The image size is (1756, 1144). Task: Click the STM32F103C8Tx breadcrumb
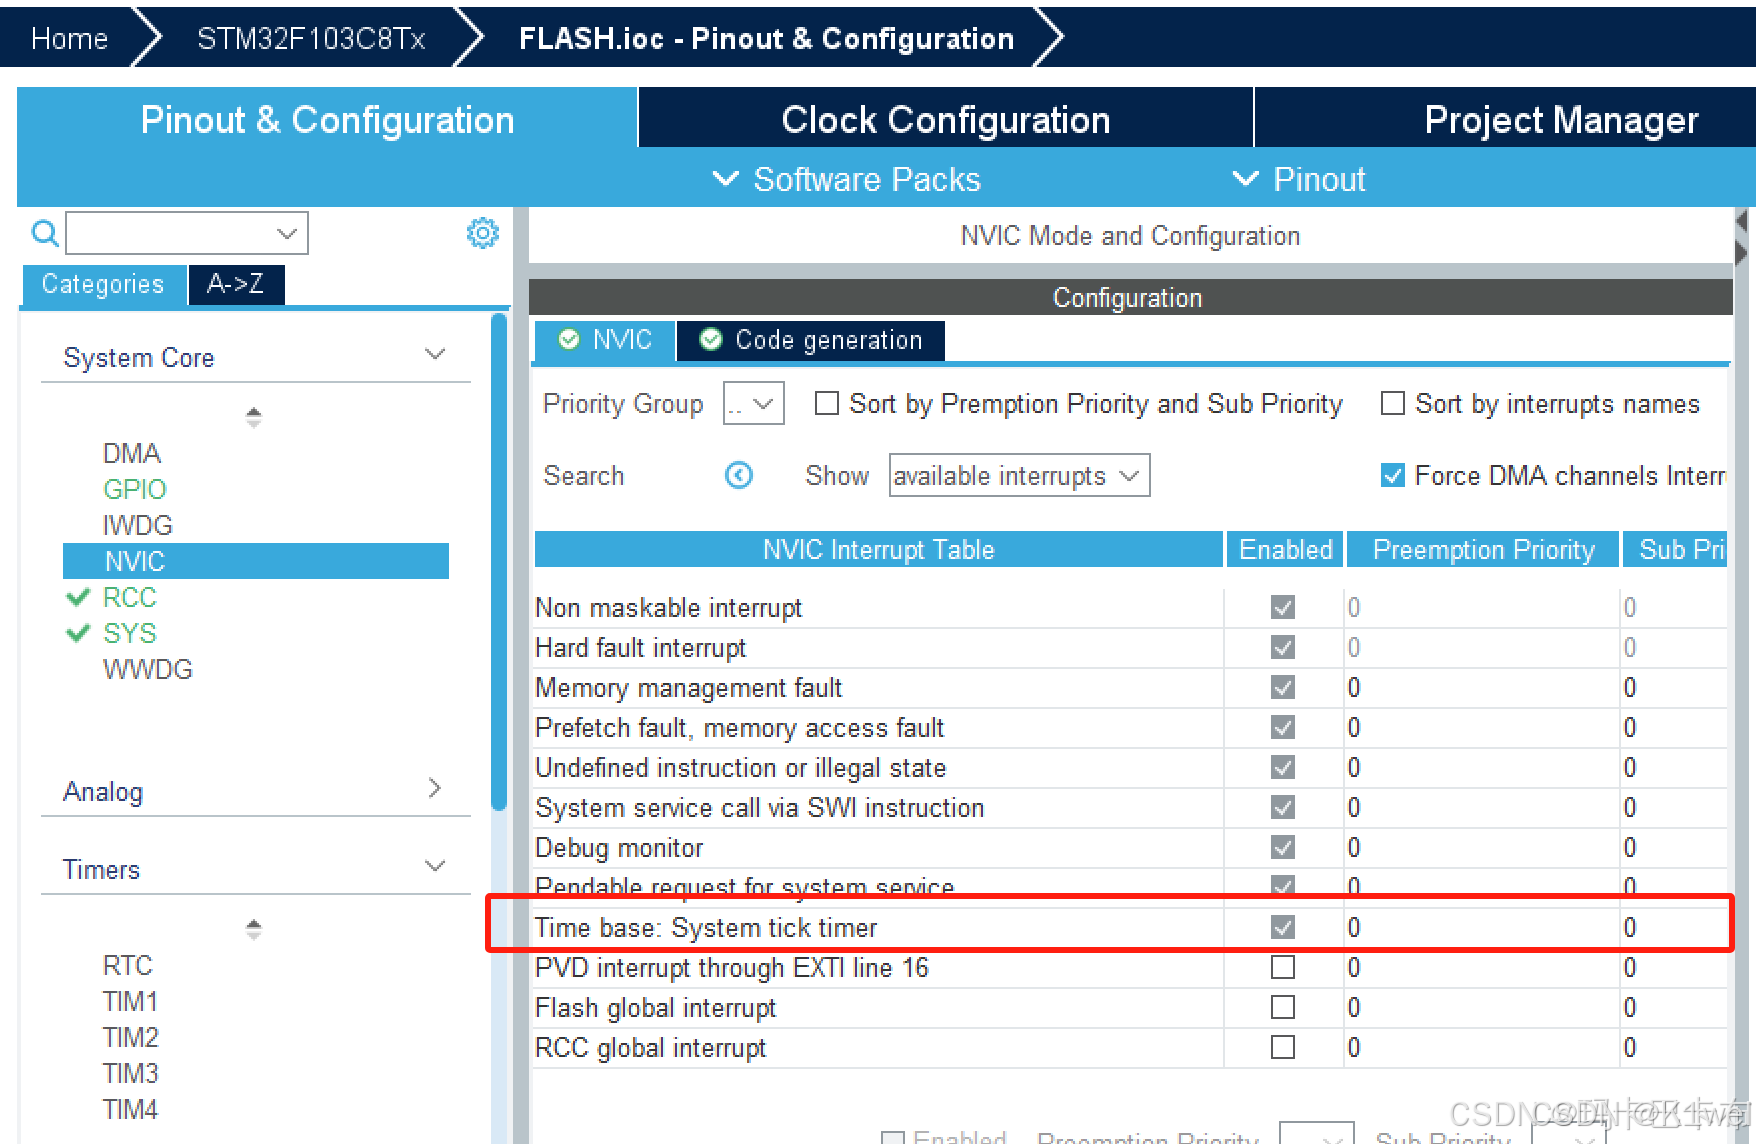(x=311, y=38)
